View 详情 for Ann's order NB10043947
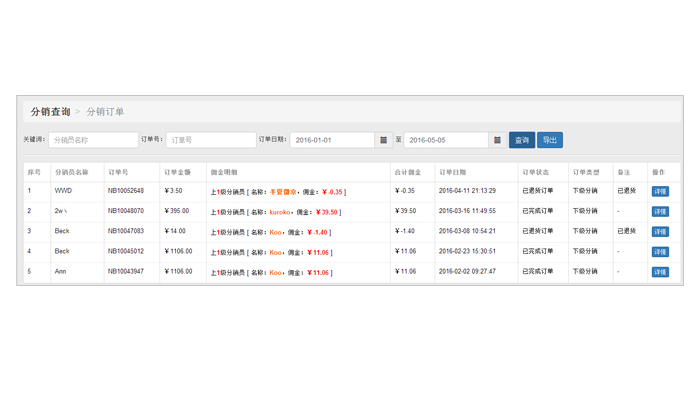 660,272
